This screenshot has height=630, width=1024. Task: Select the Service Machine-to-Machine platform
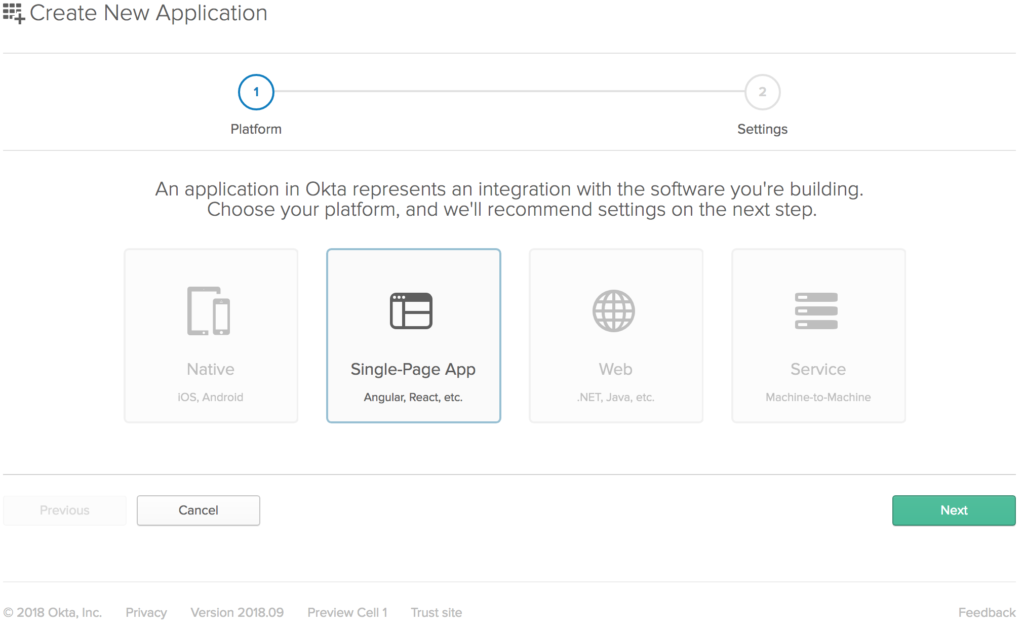818,335
